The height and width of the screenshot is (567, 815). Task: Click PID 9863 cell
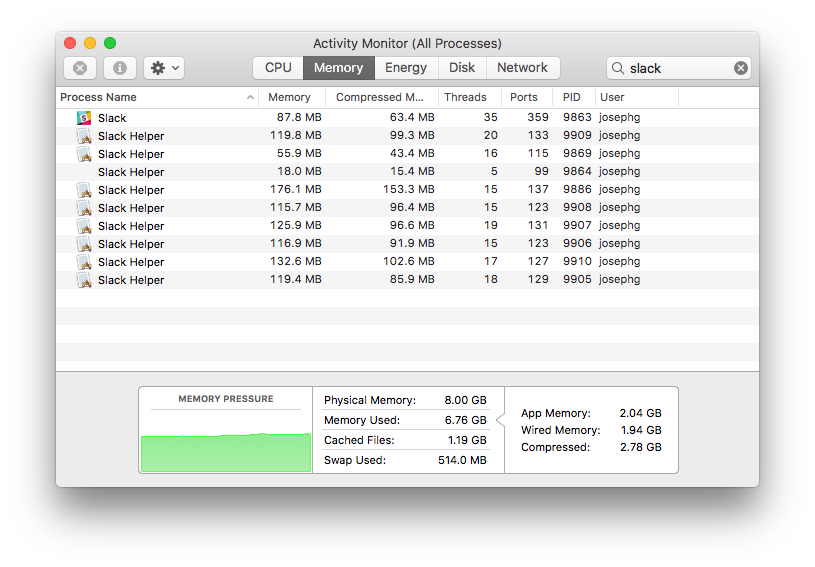(577, 117)
